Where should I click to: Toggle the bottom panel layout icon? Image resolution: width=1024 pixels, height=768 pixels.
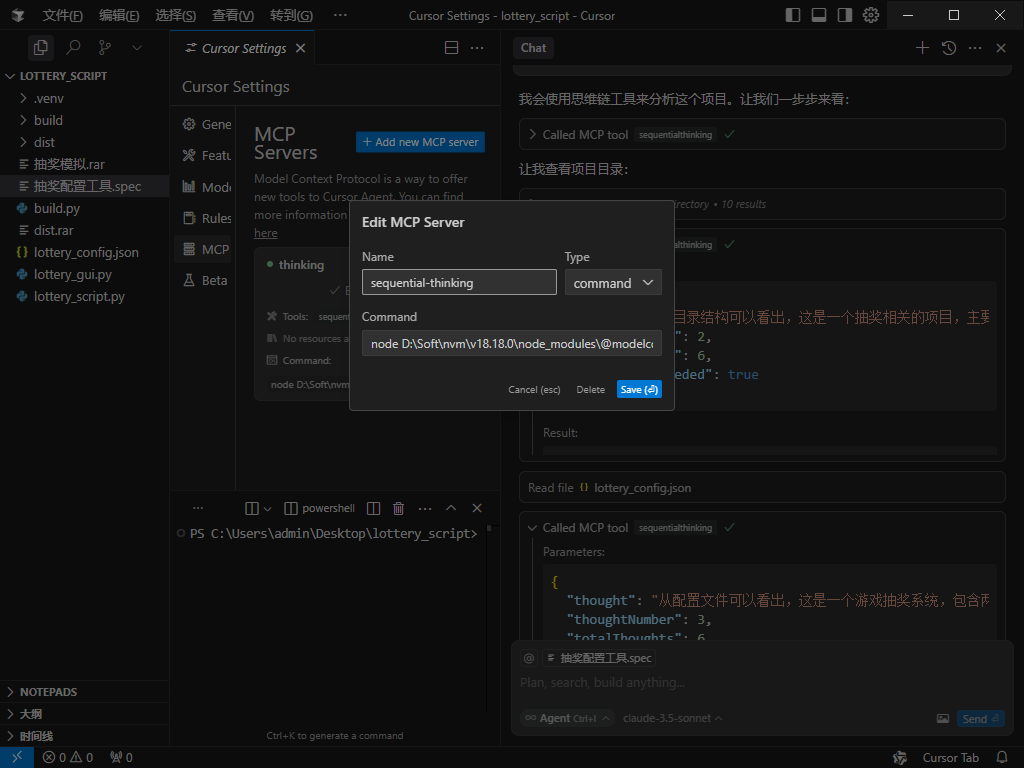[x=819, y=15]
